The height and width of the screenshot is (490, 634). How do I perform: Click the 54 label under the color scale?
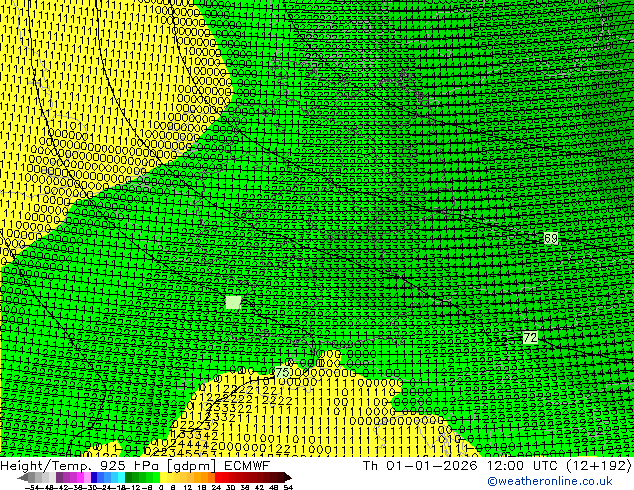288,488
